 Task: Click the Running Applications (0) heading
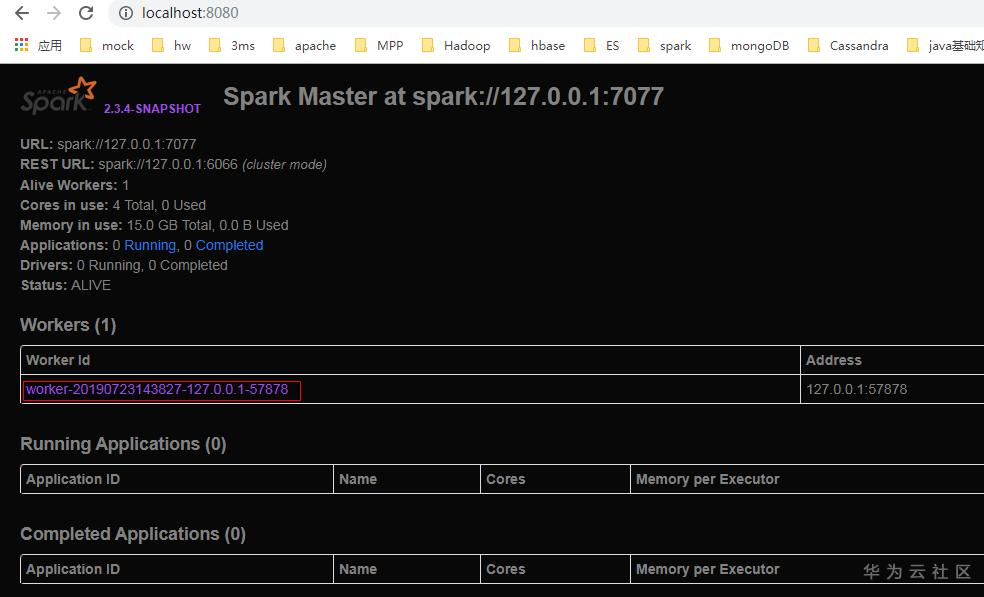pyautogui.click(x=123, y=444)
